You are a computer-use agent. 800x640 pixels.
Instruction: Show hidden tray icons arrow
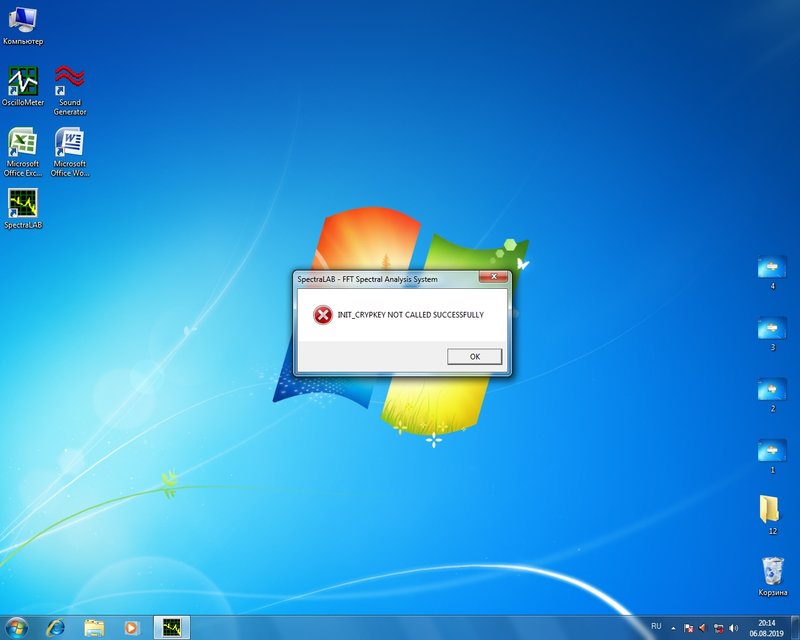point(673,628)
